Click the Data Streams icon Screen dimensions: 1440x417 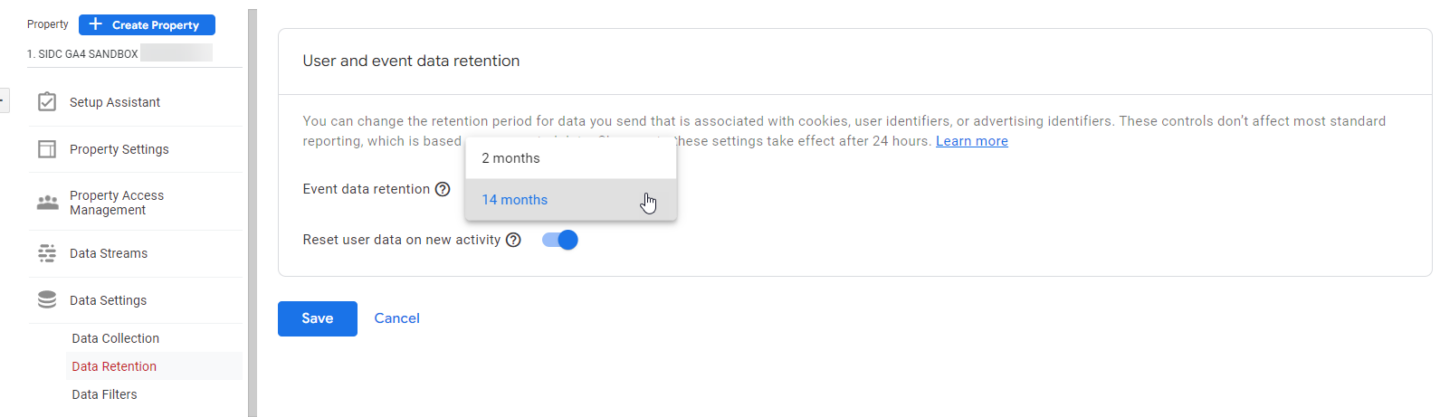tap(46, 253)
